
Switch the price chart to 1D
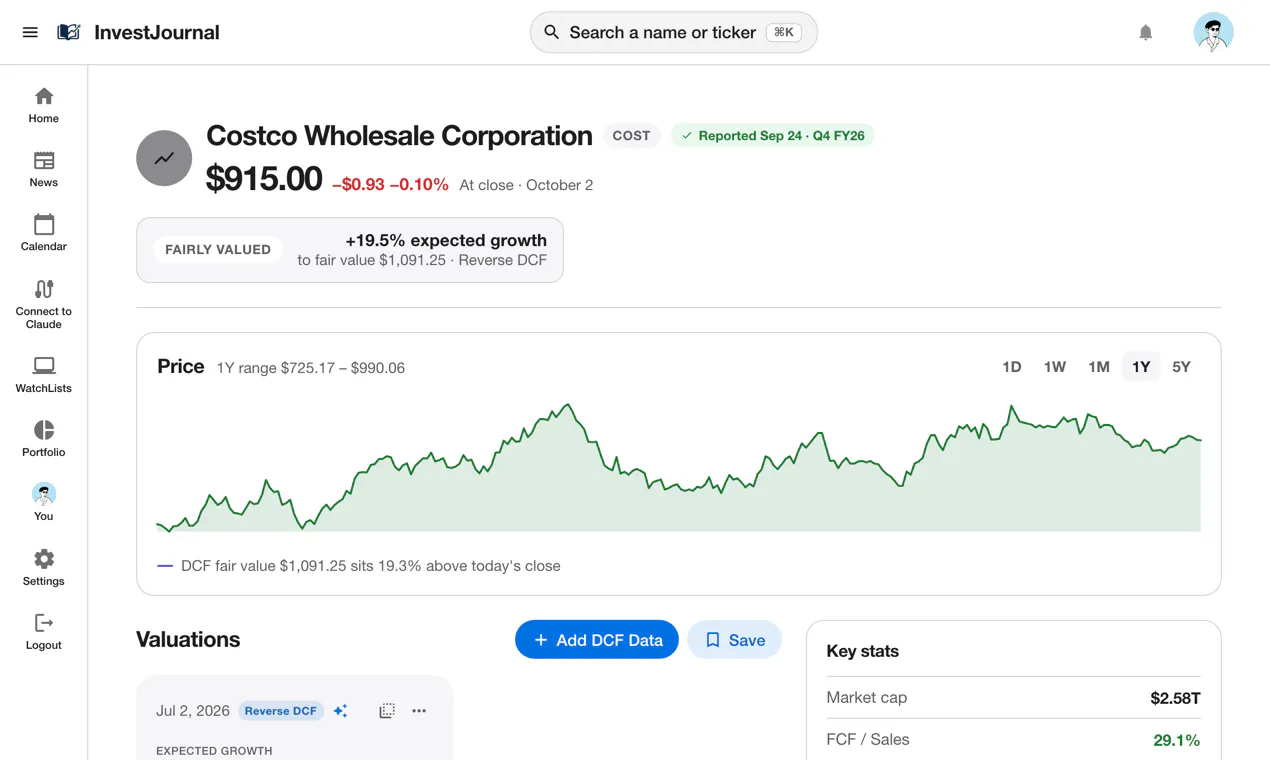tap(1012, 367)
